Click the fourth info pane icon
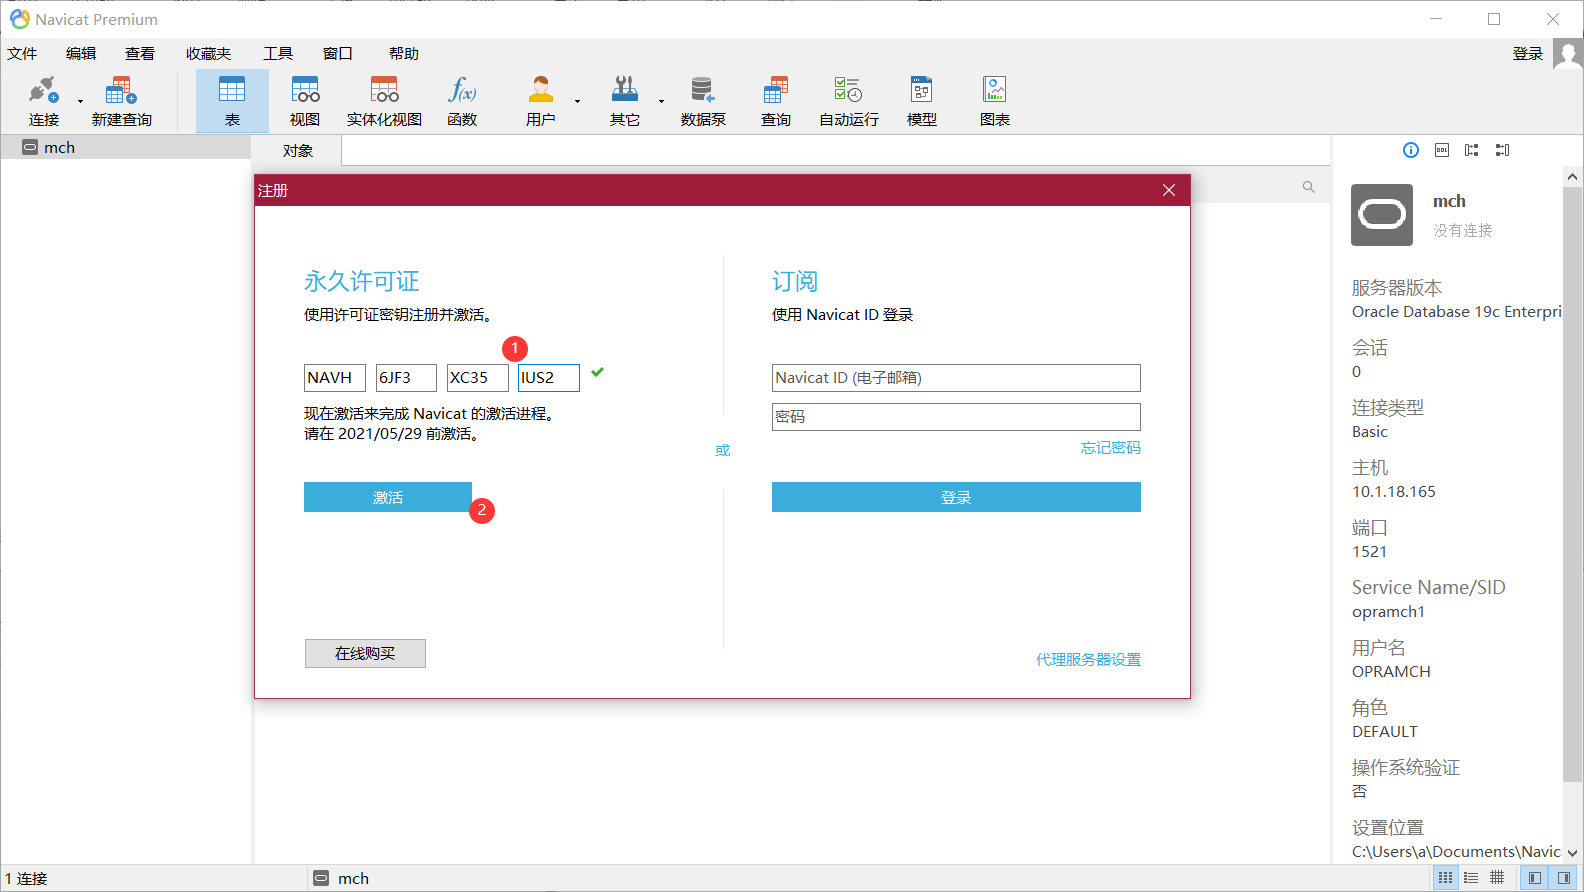 click(x=1502, y=150)
